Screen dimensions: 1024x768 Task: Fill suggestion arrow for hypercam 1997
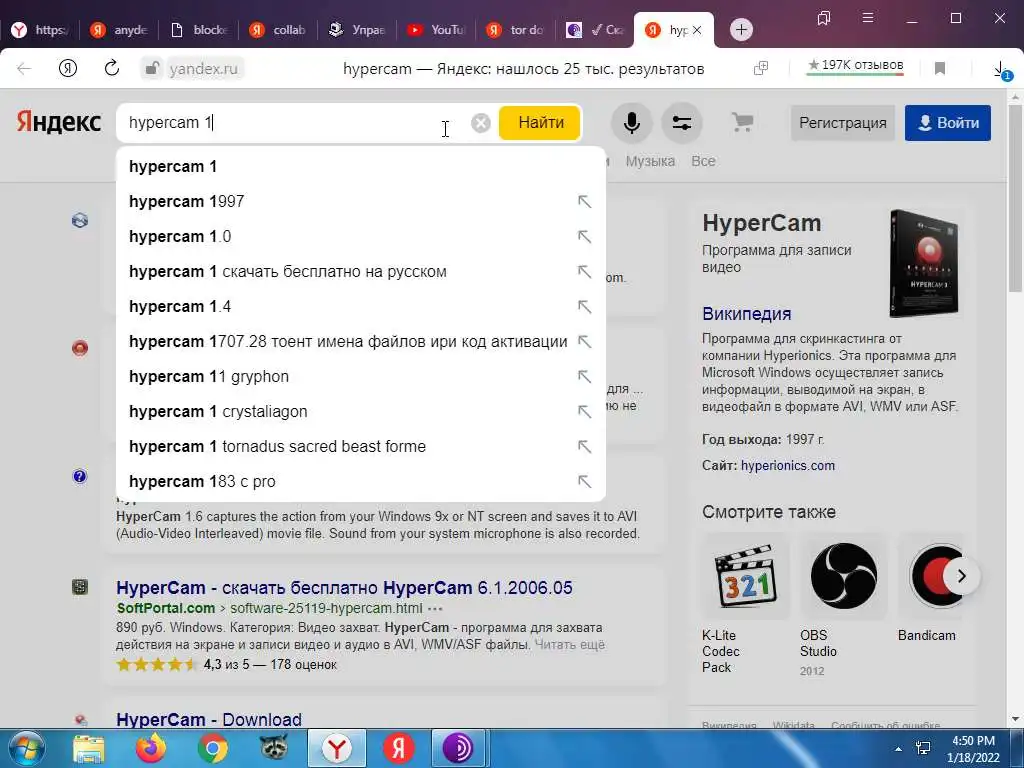pos(584,202)
